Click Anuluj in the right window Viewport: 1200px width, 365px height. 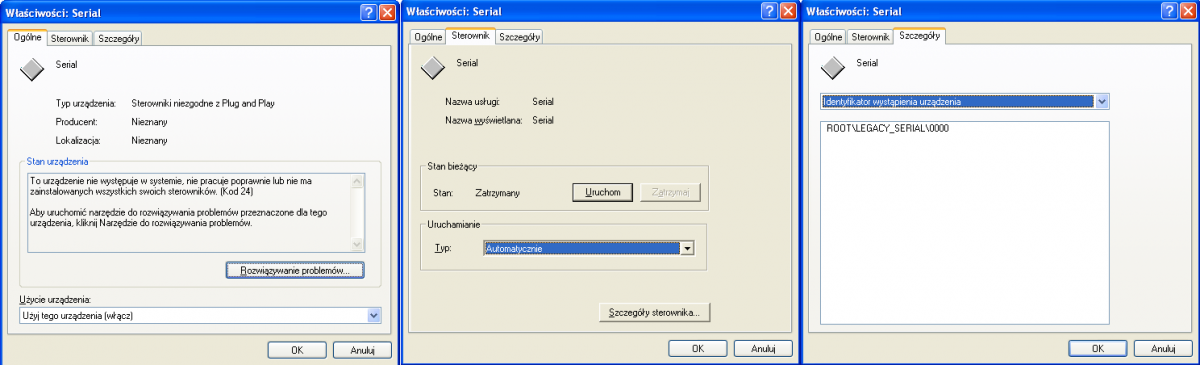tap(1162, 349)
